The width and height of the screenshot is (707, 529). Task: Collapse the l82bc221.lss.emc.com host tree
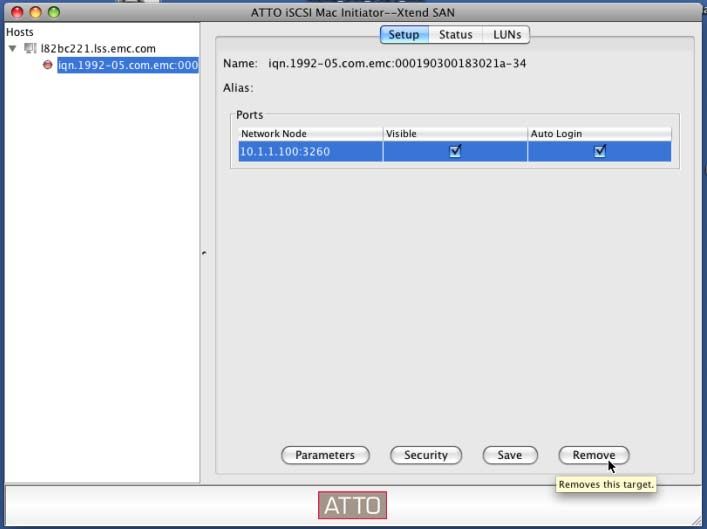pos(13,48)
